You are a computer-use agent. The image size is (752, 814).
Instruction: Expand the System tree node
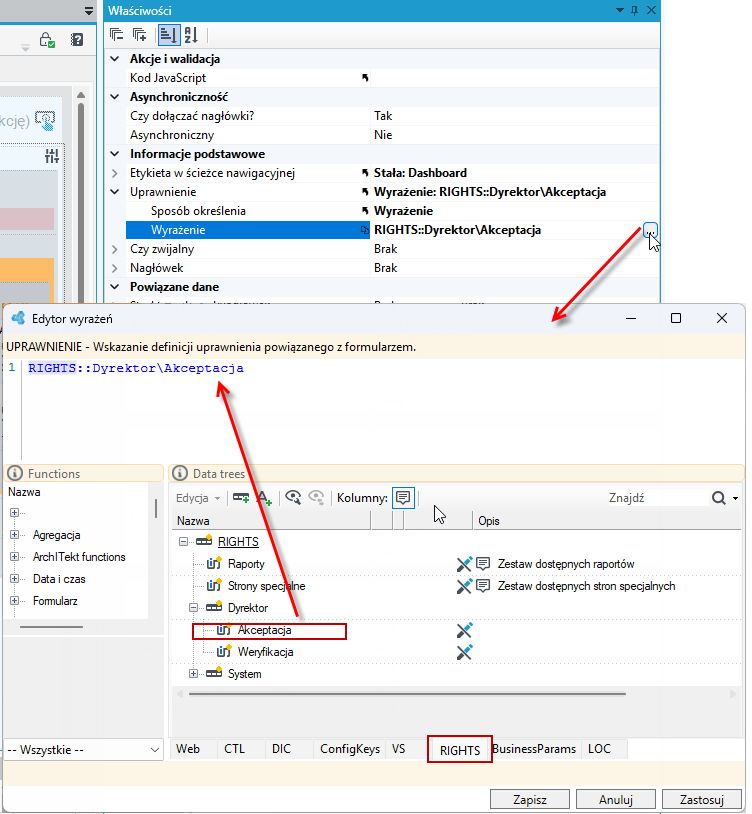(193, 673)
